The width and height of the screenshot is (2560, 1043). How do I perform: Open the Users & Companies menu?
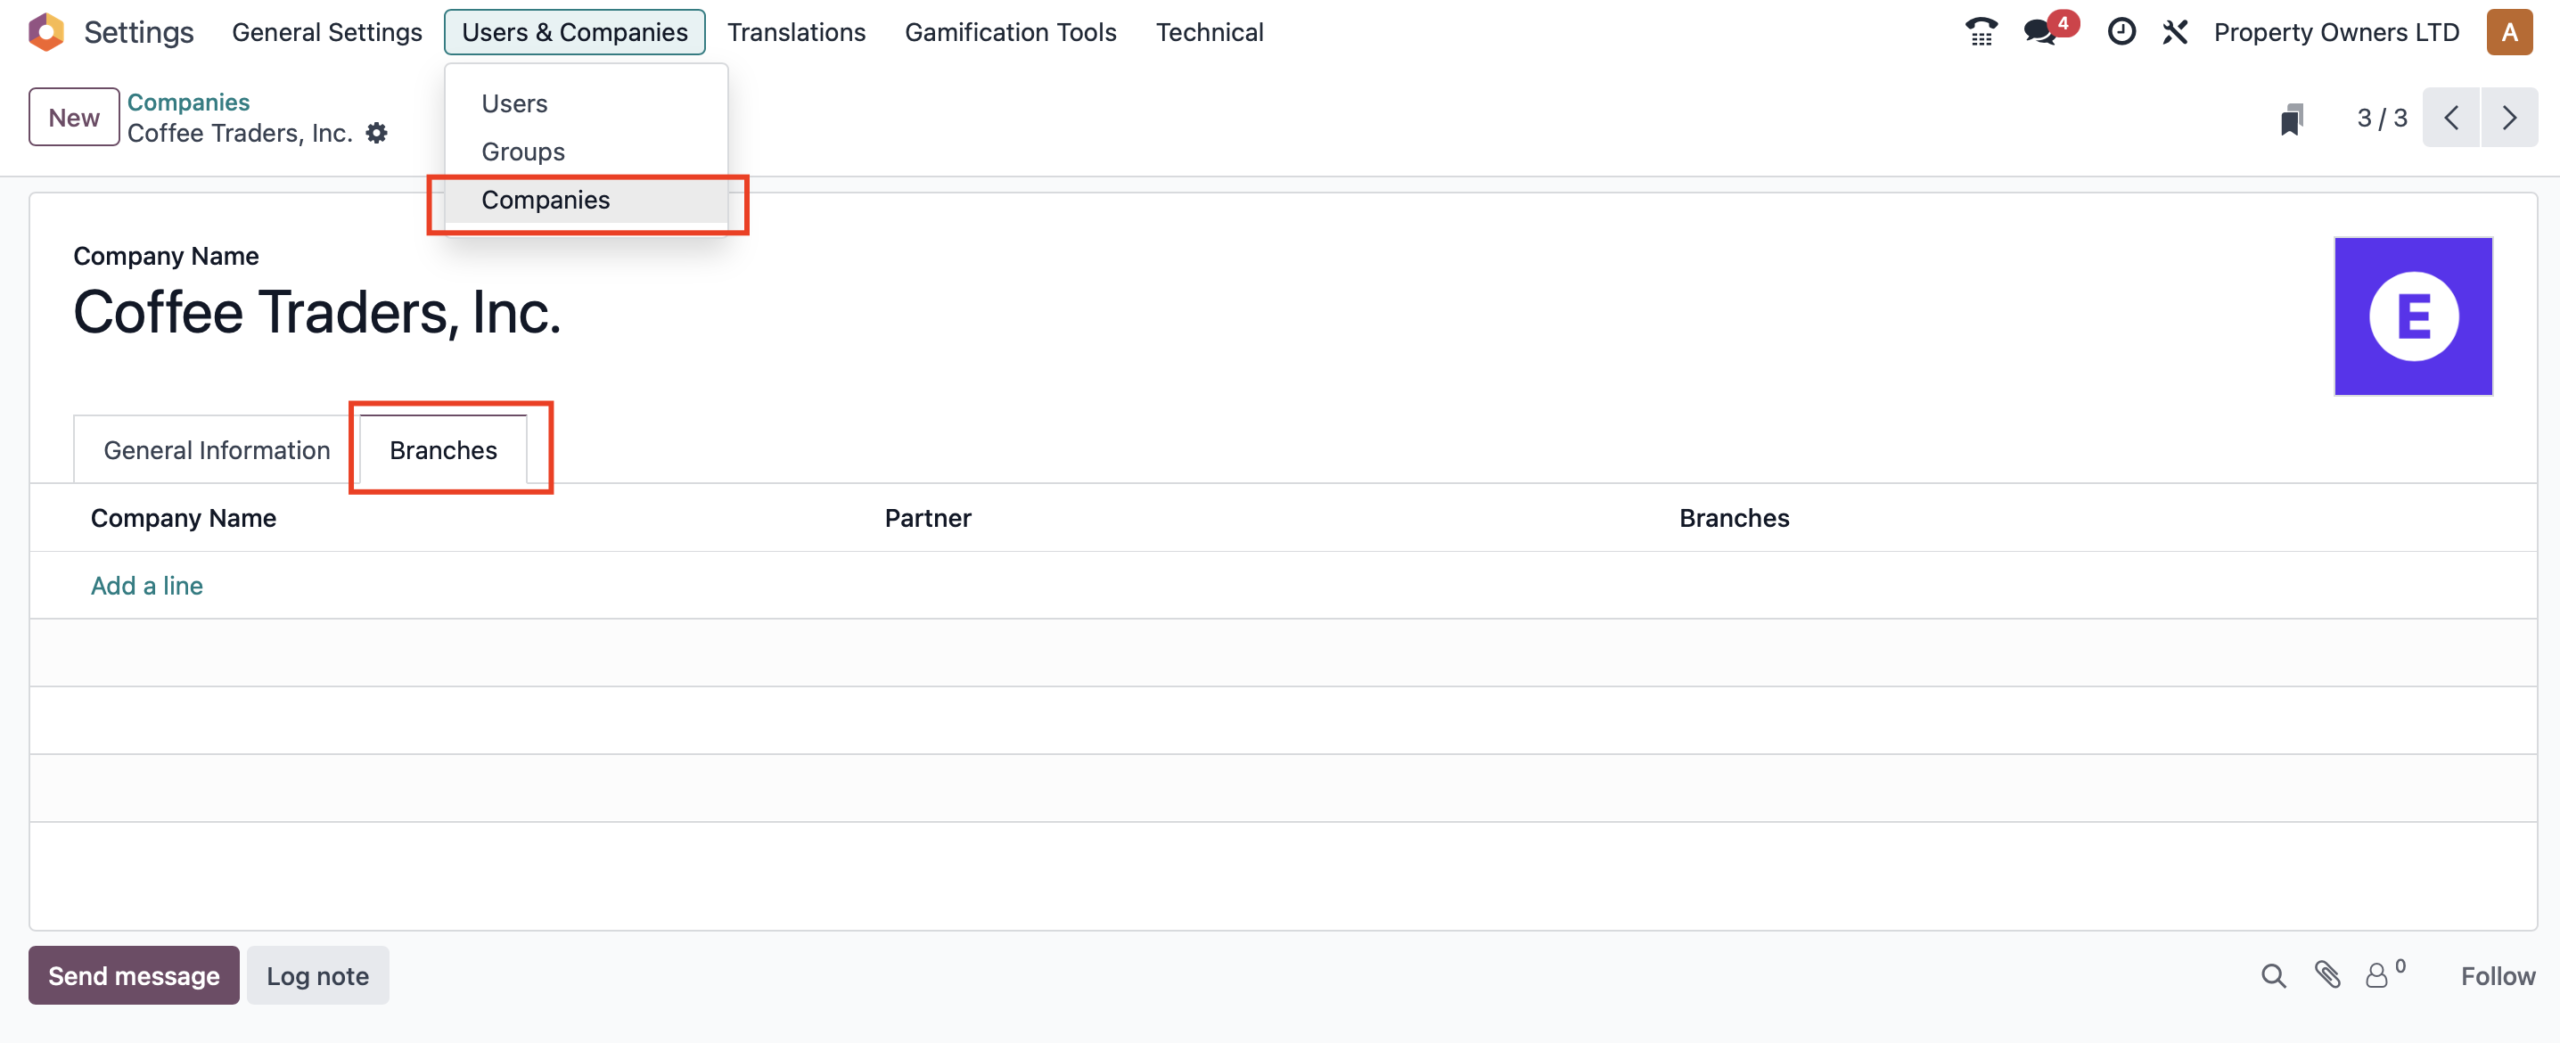coord(574,32)
